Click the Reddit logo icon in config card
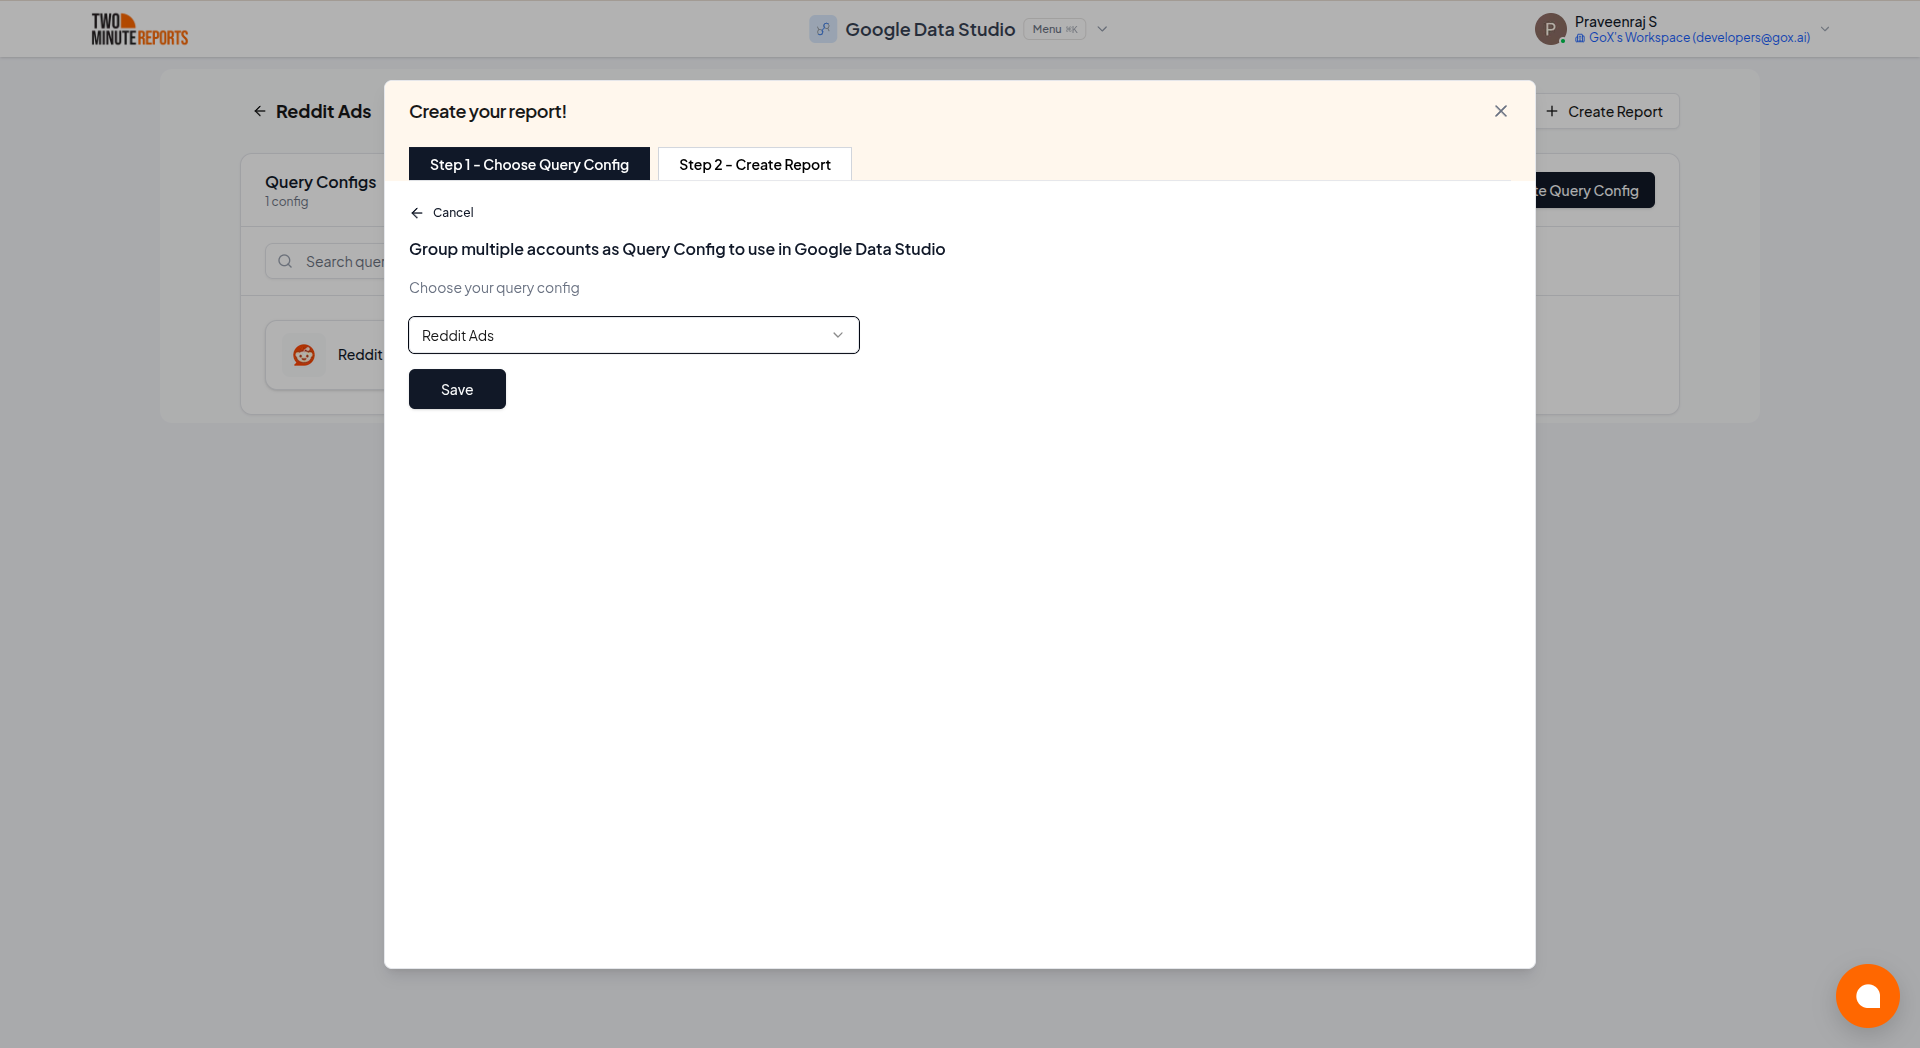Viewport: 1920px width, 1048px height. (304, 355)
